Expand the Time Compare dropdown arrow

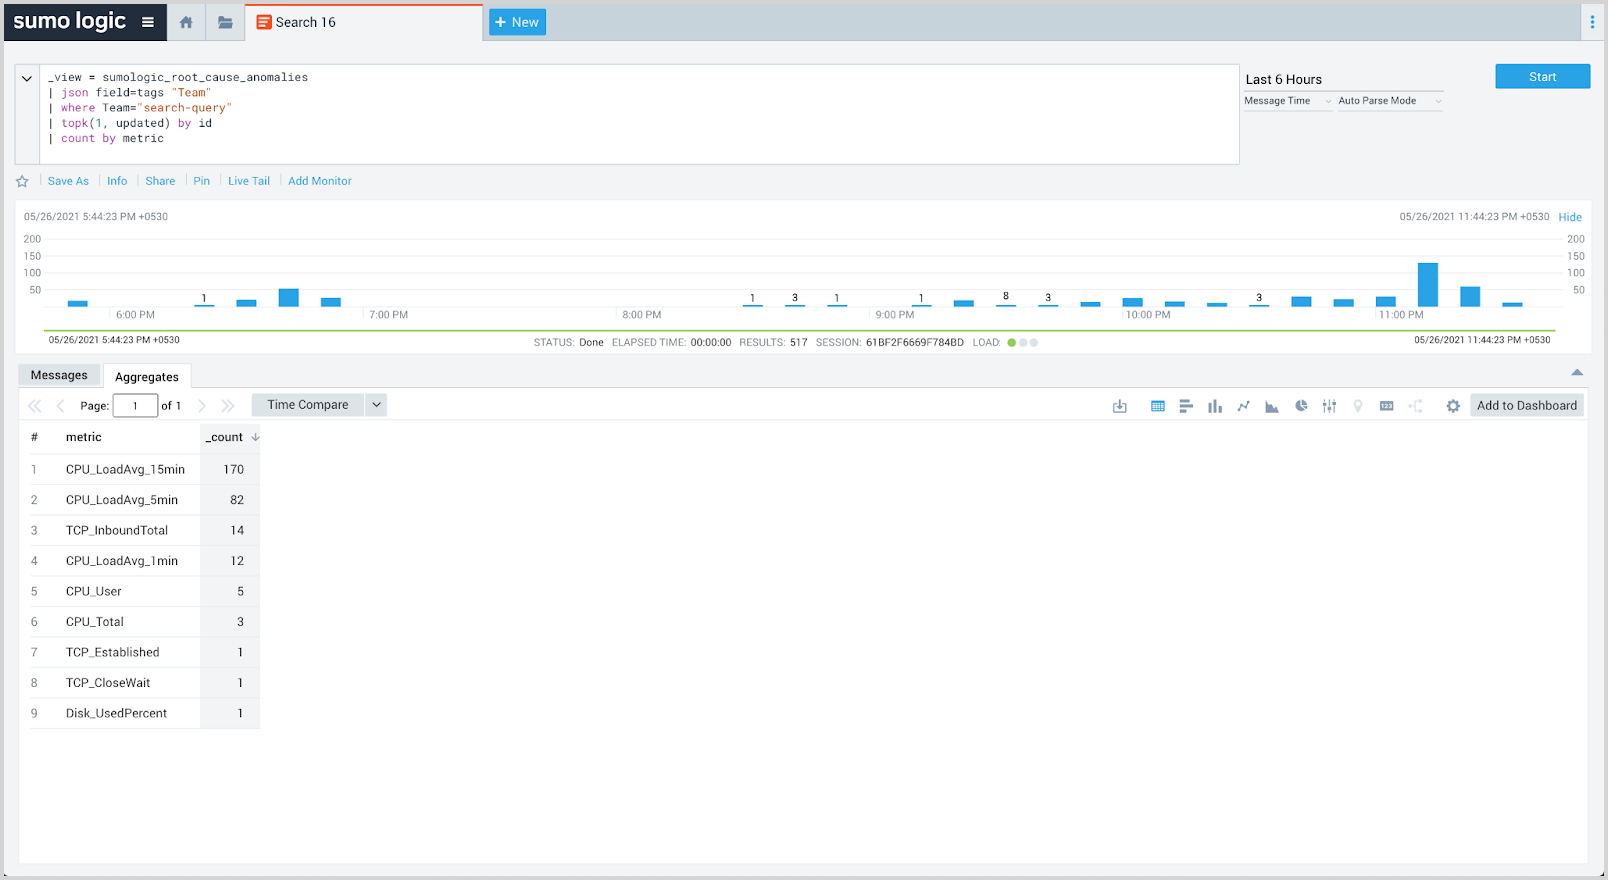coord(377,405)
